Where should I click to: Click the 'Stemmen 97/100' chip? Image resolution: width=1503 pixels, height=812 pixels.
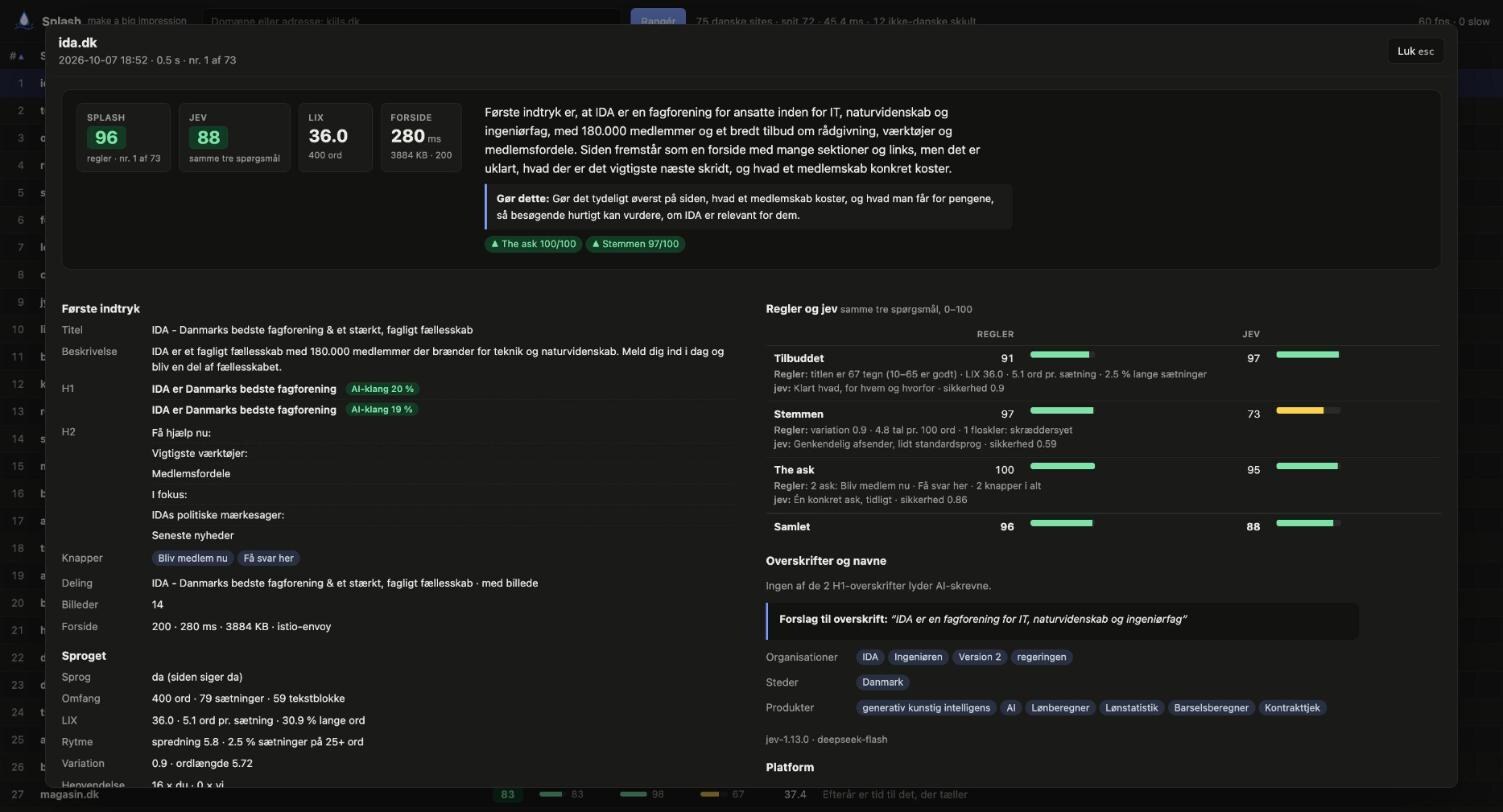pyautogui.click(x=636, y=244)
